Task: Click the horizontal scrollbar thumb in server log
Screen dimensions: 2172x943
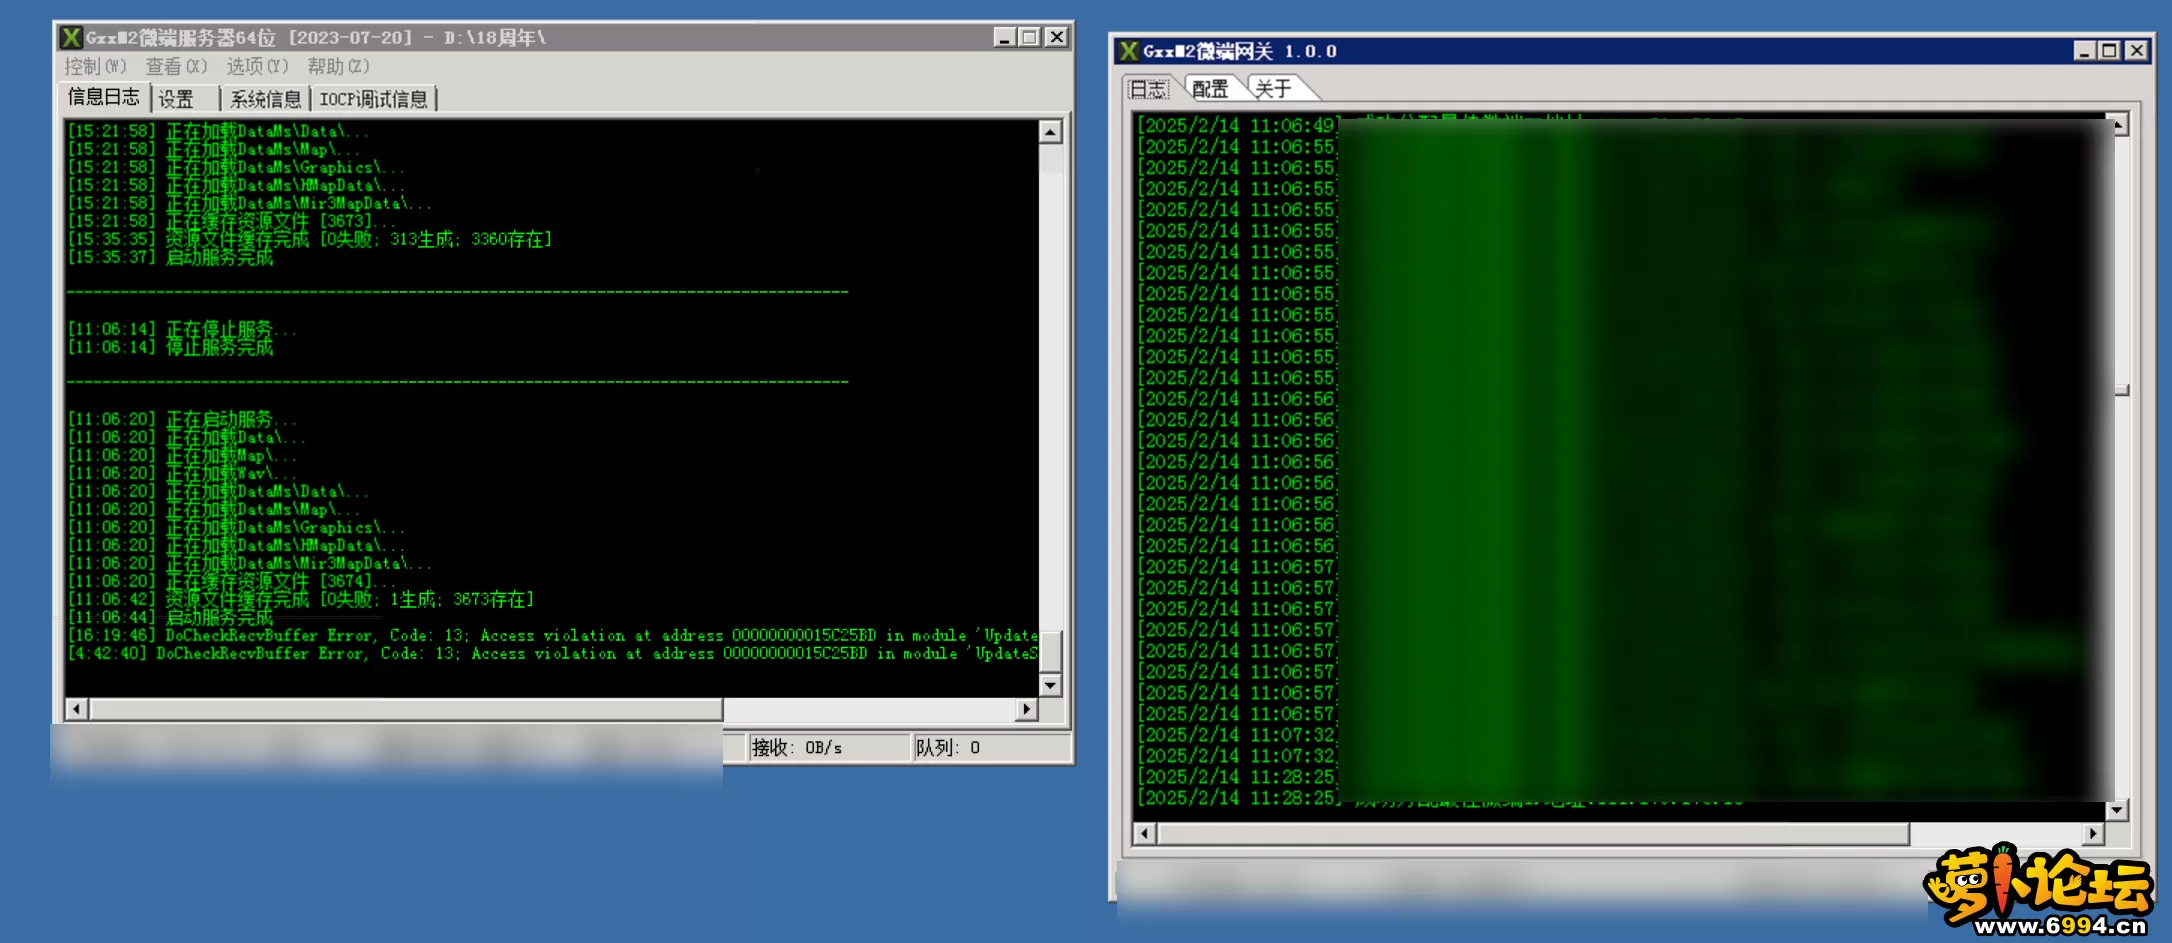Action: (406, 709)
